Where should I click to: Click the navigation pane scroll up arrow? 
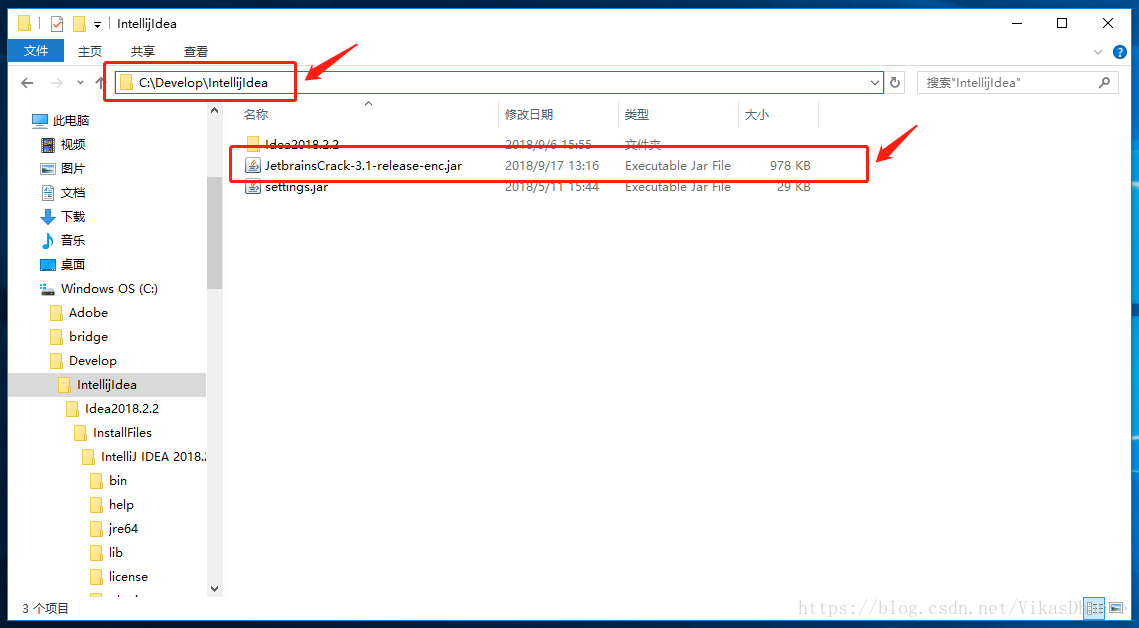pyautogui.click(x=214, y=110)
